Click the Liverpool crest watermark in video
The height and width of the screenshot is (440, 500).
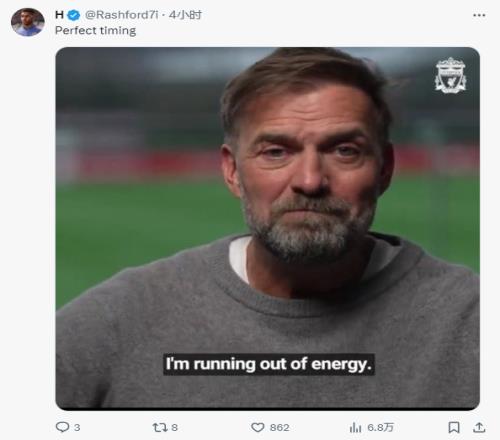coord(450,75)
